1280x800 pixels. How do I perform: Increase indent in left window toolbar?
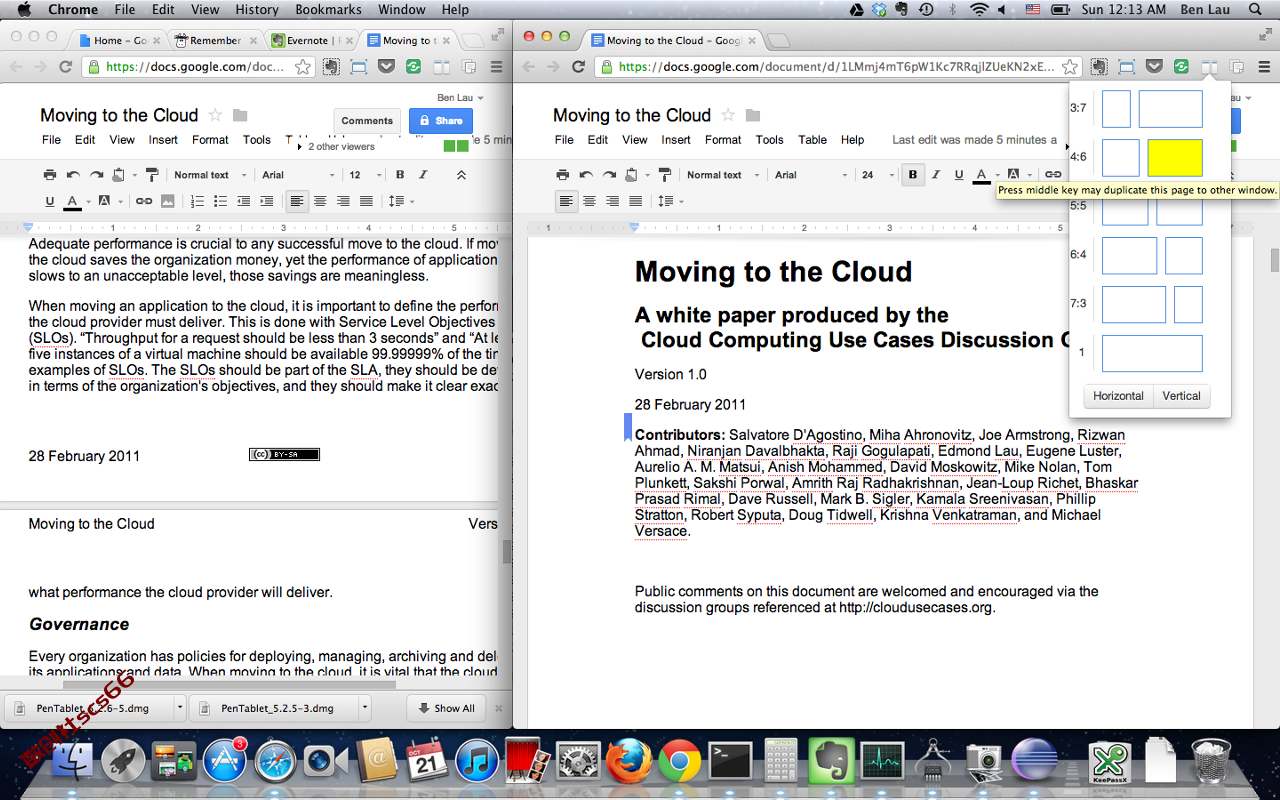pos(266,201)
